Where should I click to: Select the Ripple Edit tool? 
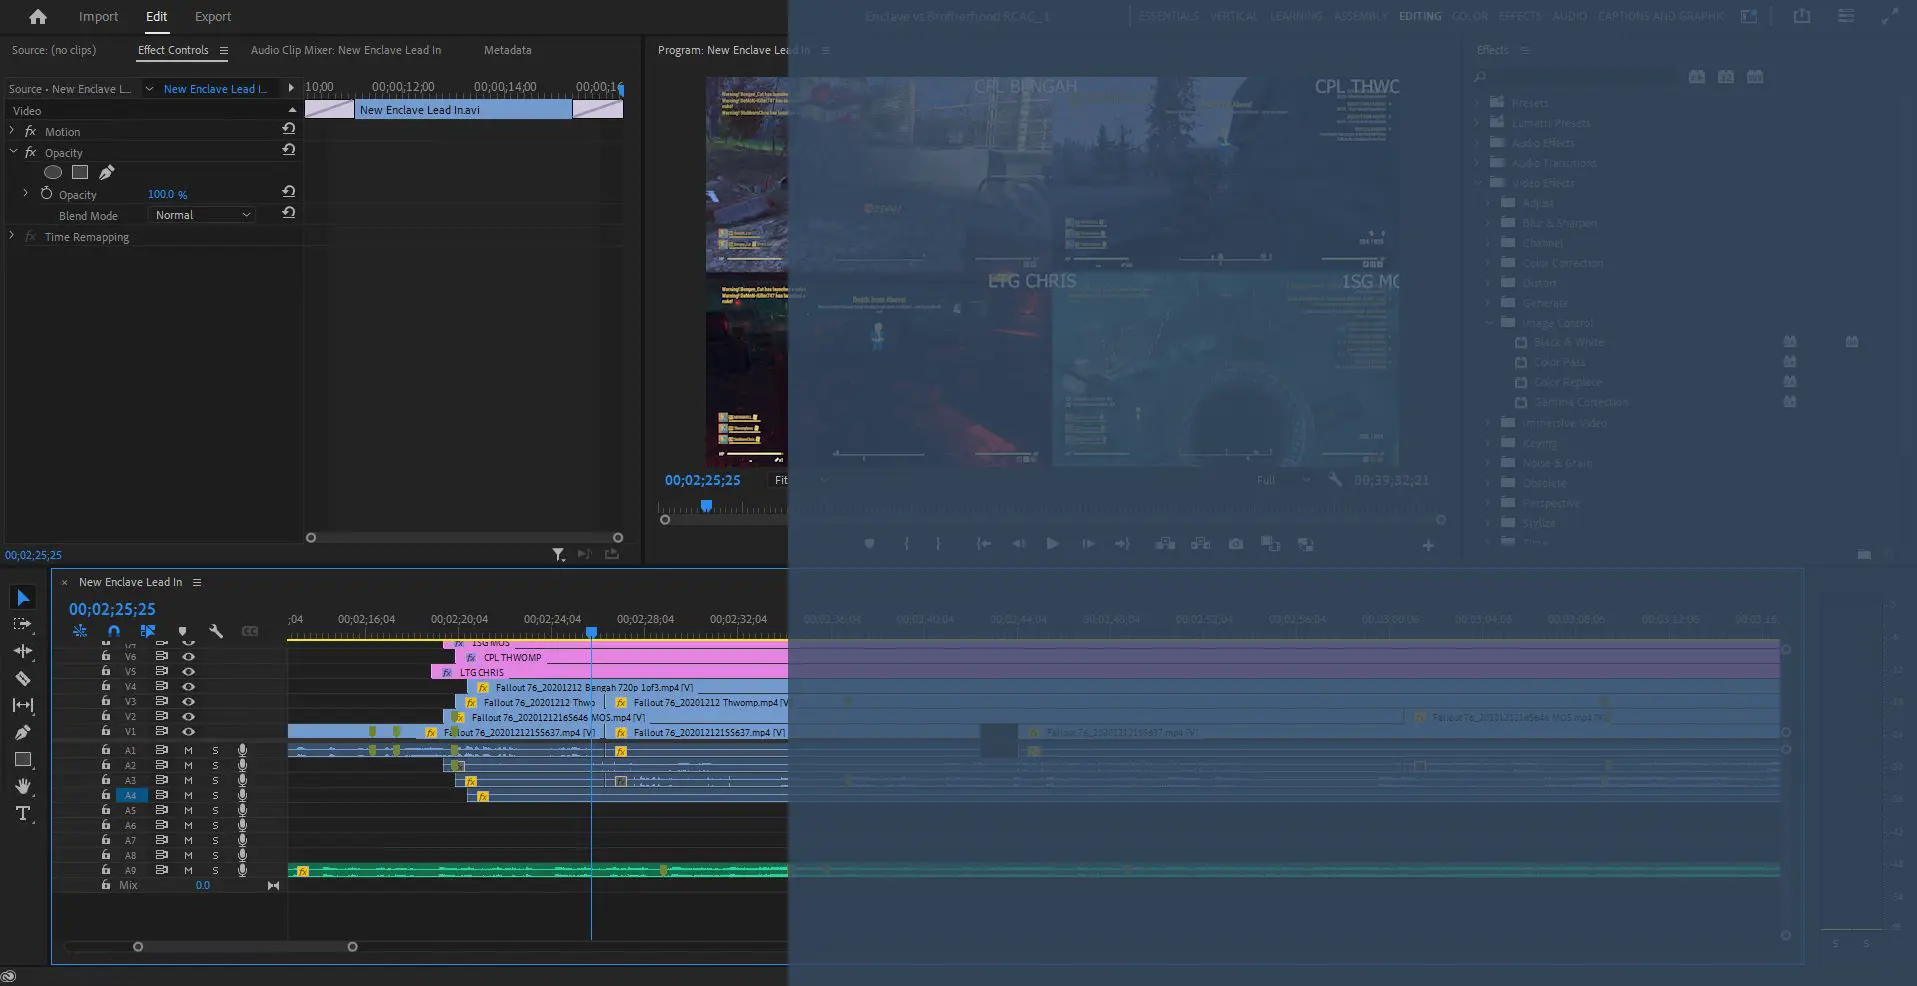click(x=23, y=651)
